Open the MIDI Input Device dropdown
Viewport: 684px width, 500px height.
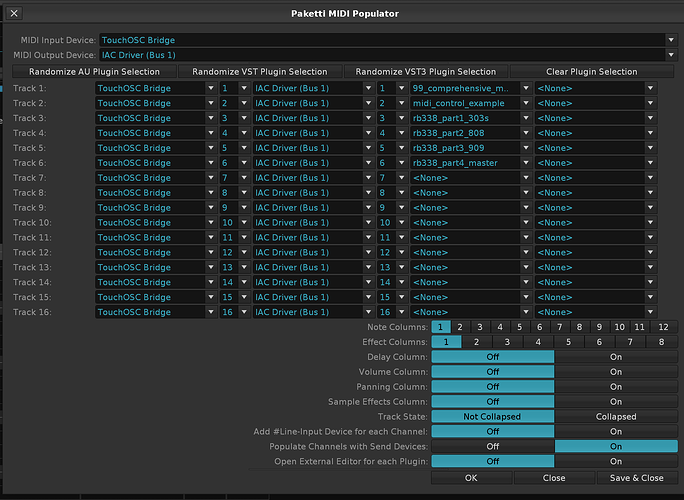[x=388, y=40]
